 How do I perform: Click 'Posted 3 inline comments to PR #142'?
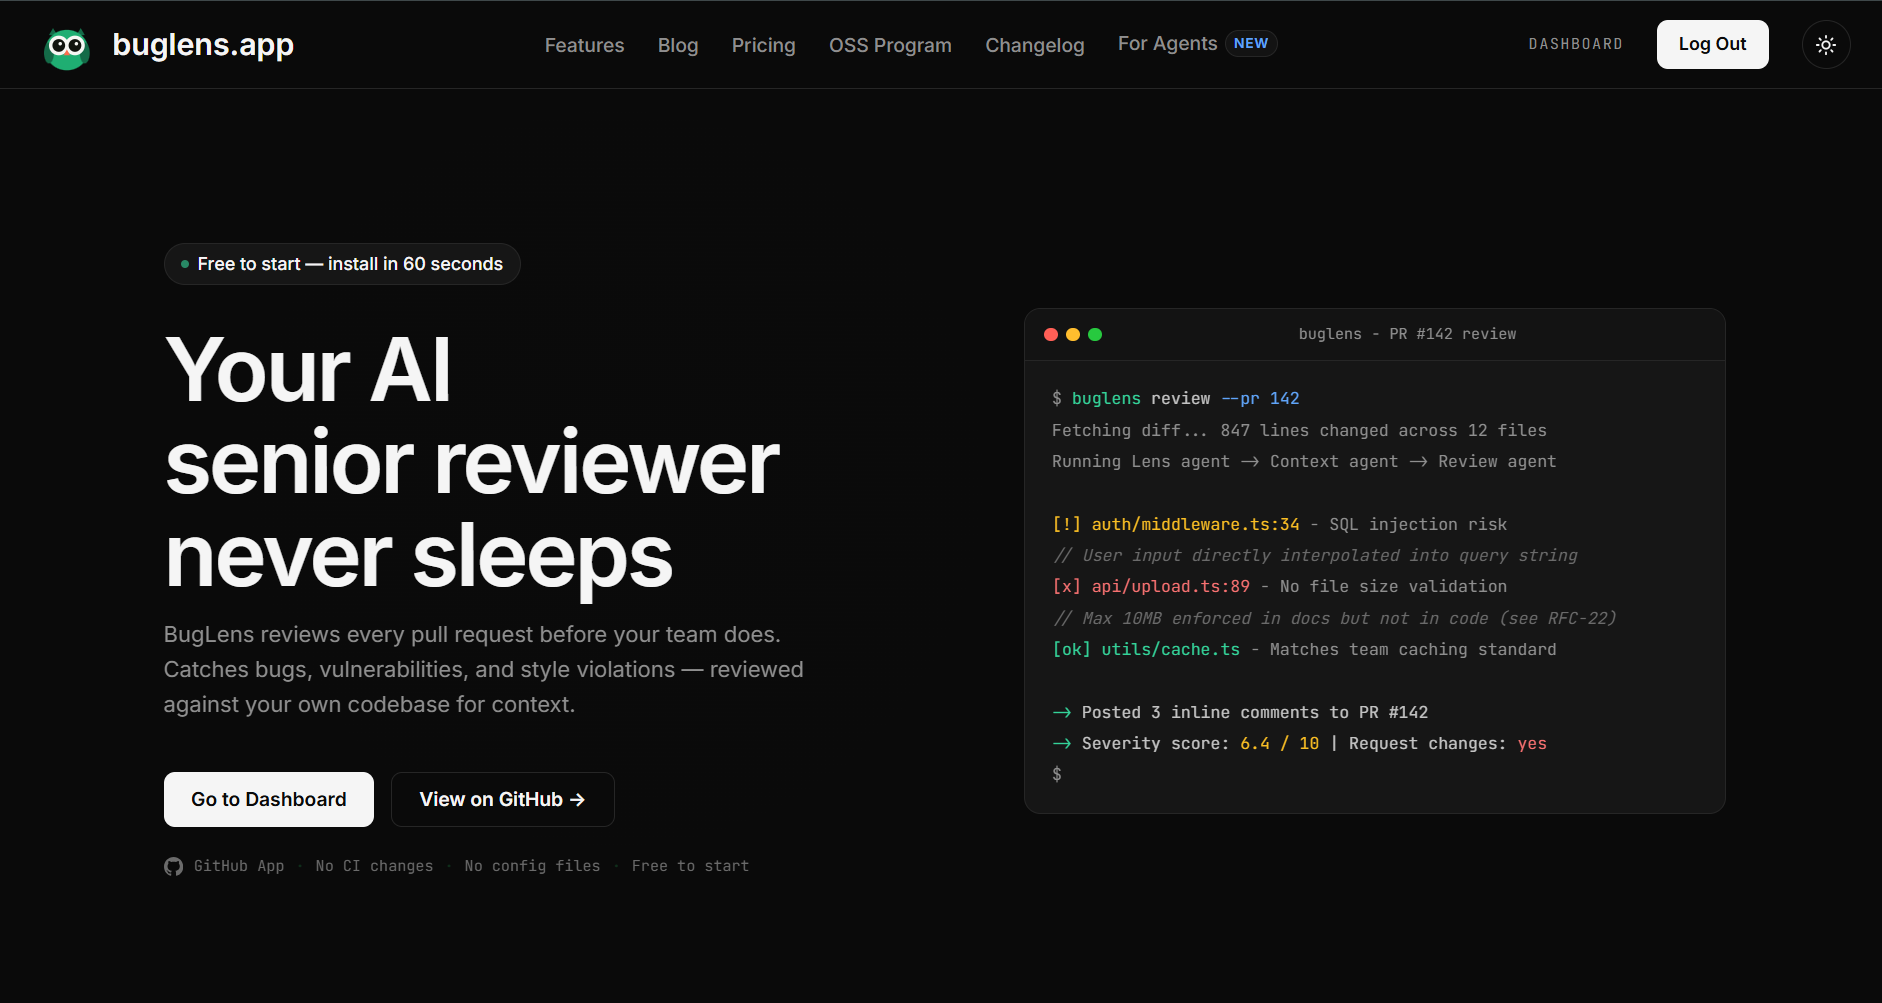coord(1255,713)
